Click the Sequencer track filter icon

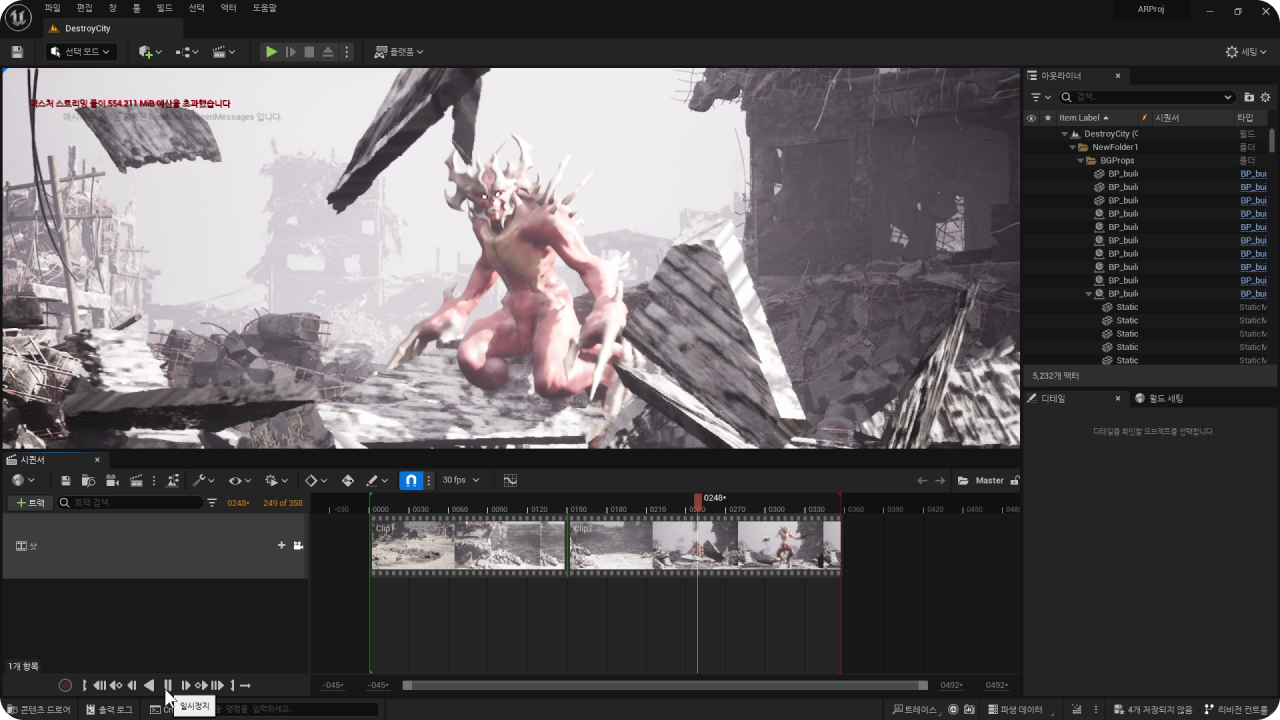pyautogui.click(x=212, y=503)
